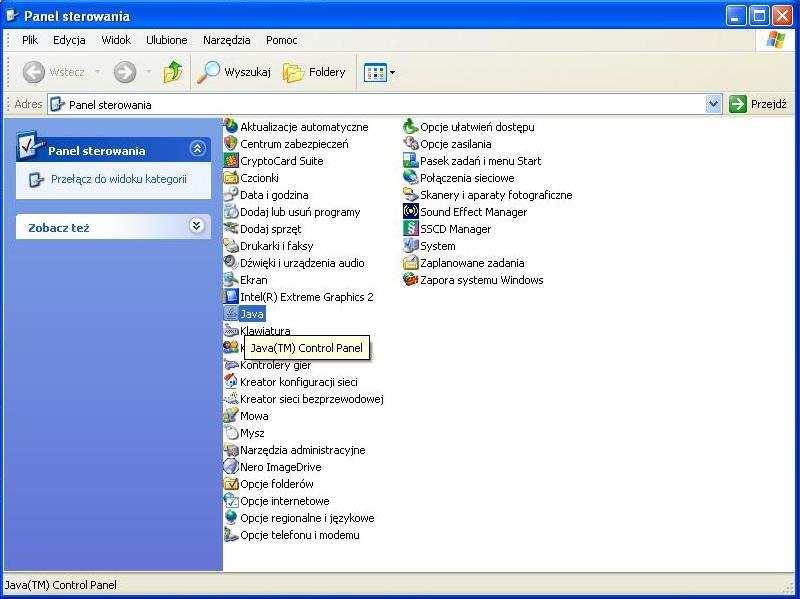
Task: Open the Narzędzia menu
Action: [227, 40]
